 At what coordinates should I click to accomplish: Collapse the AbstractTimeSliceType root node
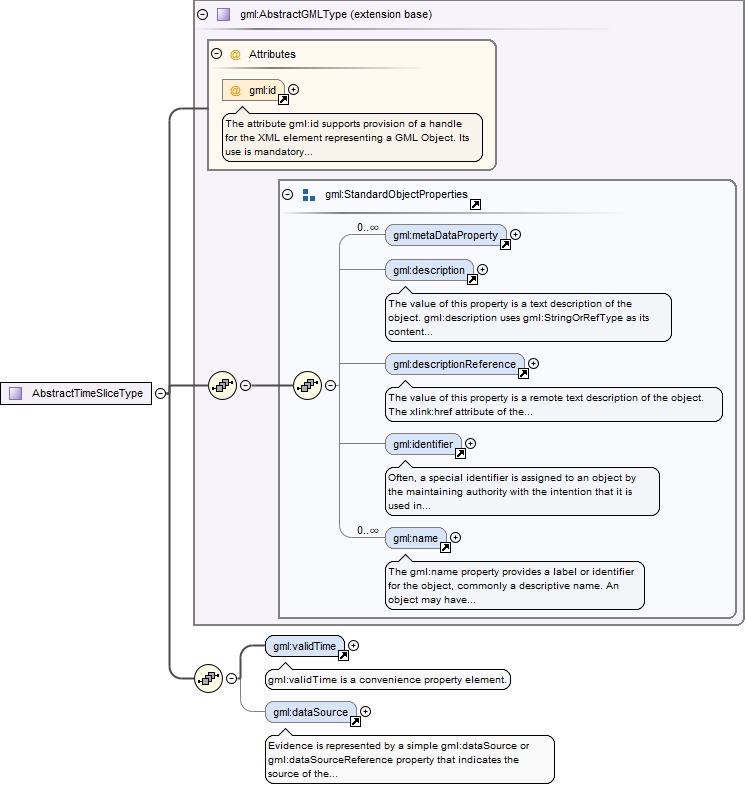click(161, 393)
